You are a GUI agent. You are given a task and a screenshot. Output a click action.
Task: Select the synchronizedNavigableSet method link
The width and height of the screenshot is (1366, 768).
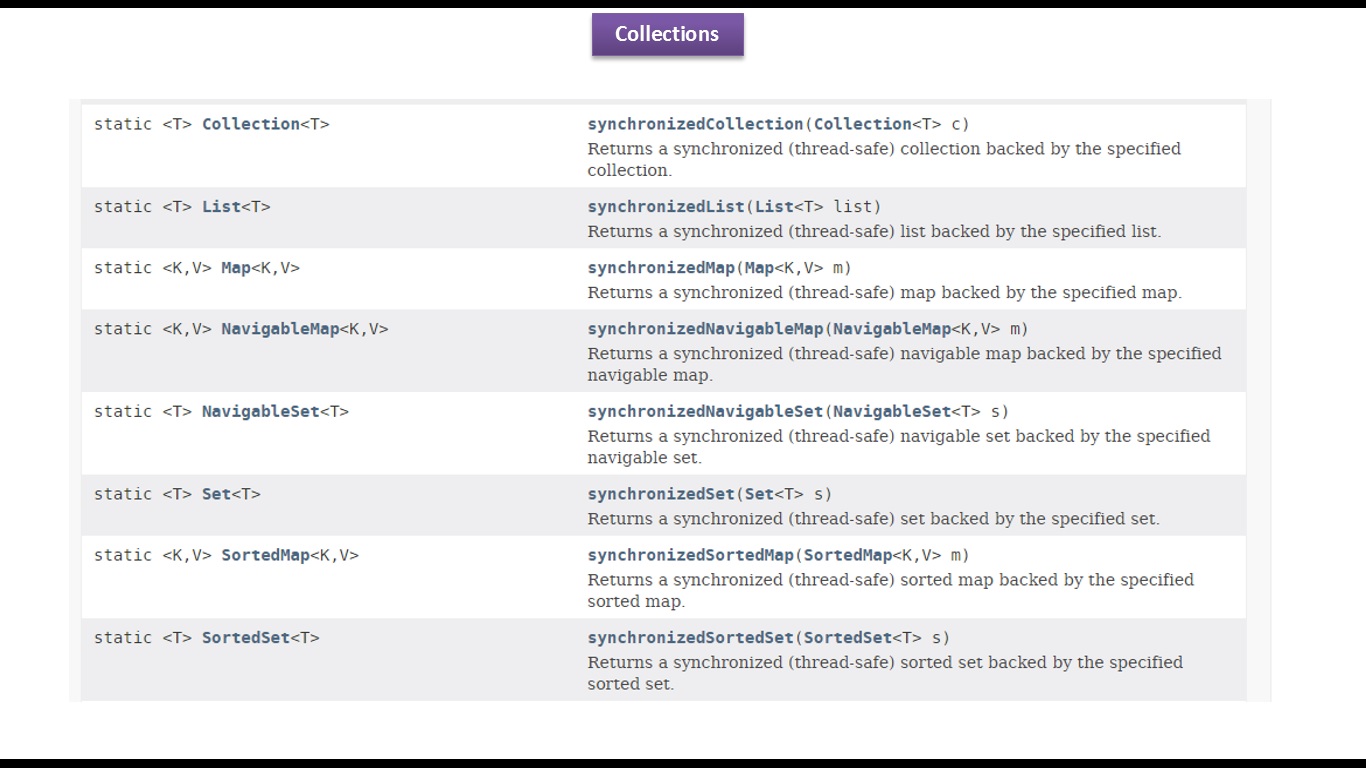[705, 412]
